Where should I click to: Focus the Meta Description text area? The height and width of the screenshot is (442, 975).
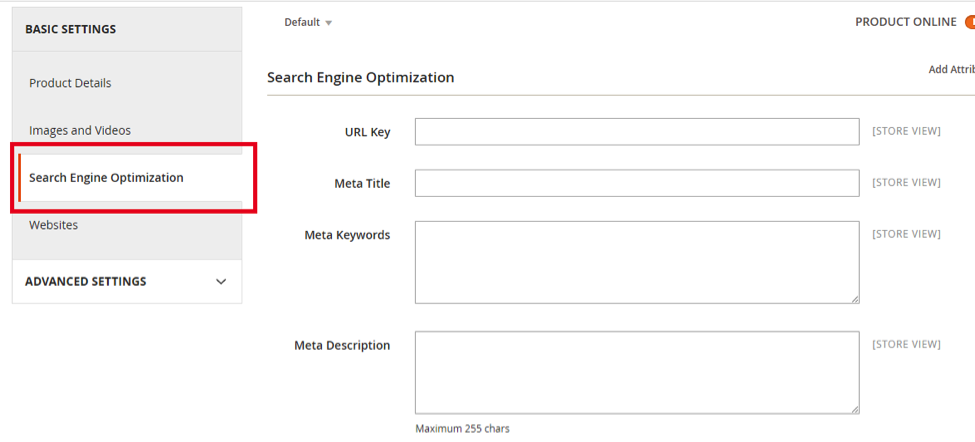coord(636,372)
